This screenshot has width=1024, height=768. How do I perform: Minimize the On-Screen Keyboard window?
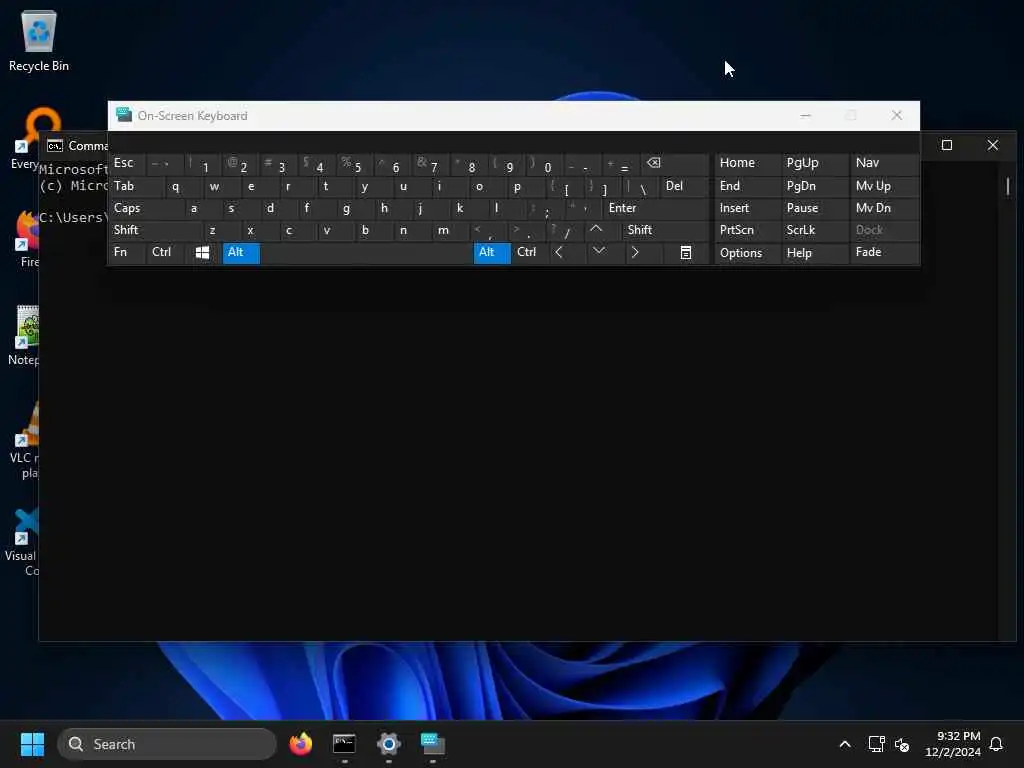pos(805,116)
